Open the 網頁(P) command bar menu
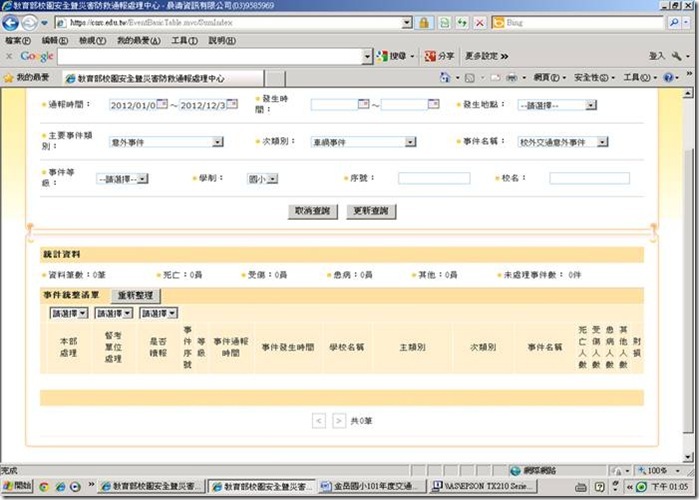 pyautogui.click(x=549, y=78)
